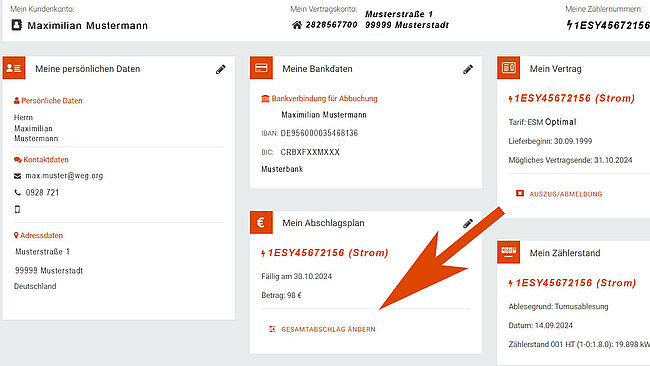Click Mein Vertrag card title
This screenshot has width=650, height=366.
555,69
